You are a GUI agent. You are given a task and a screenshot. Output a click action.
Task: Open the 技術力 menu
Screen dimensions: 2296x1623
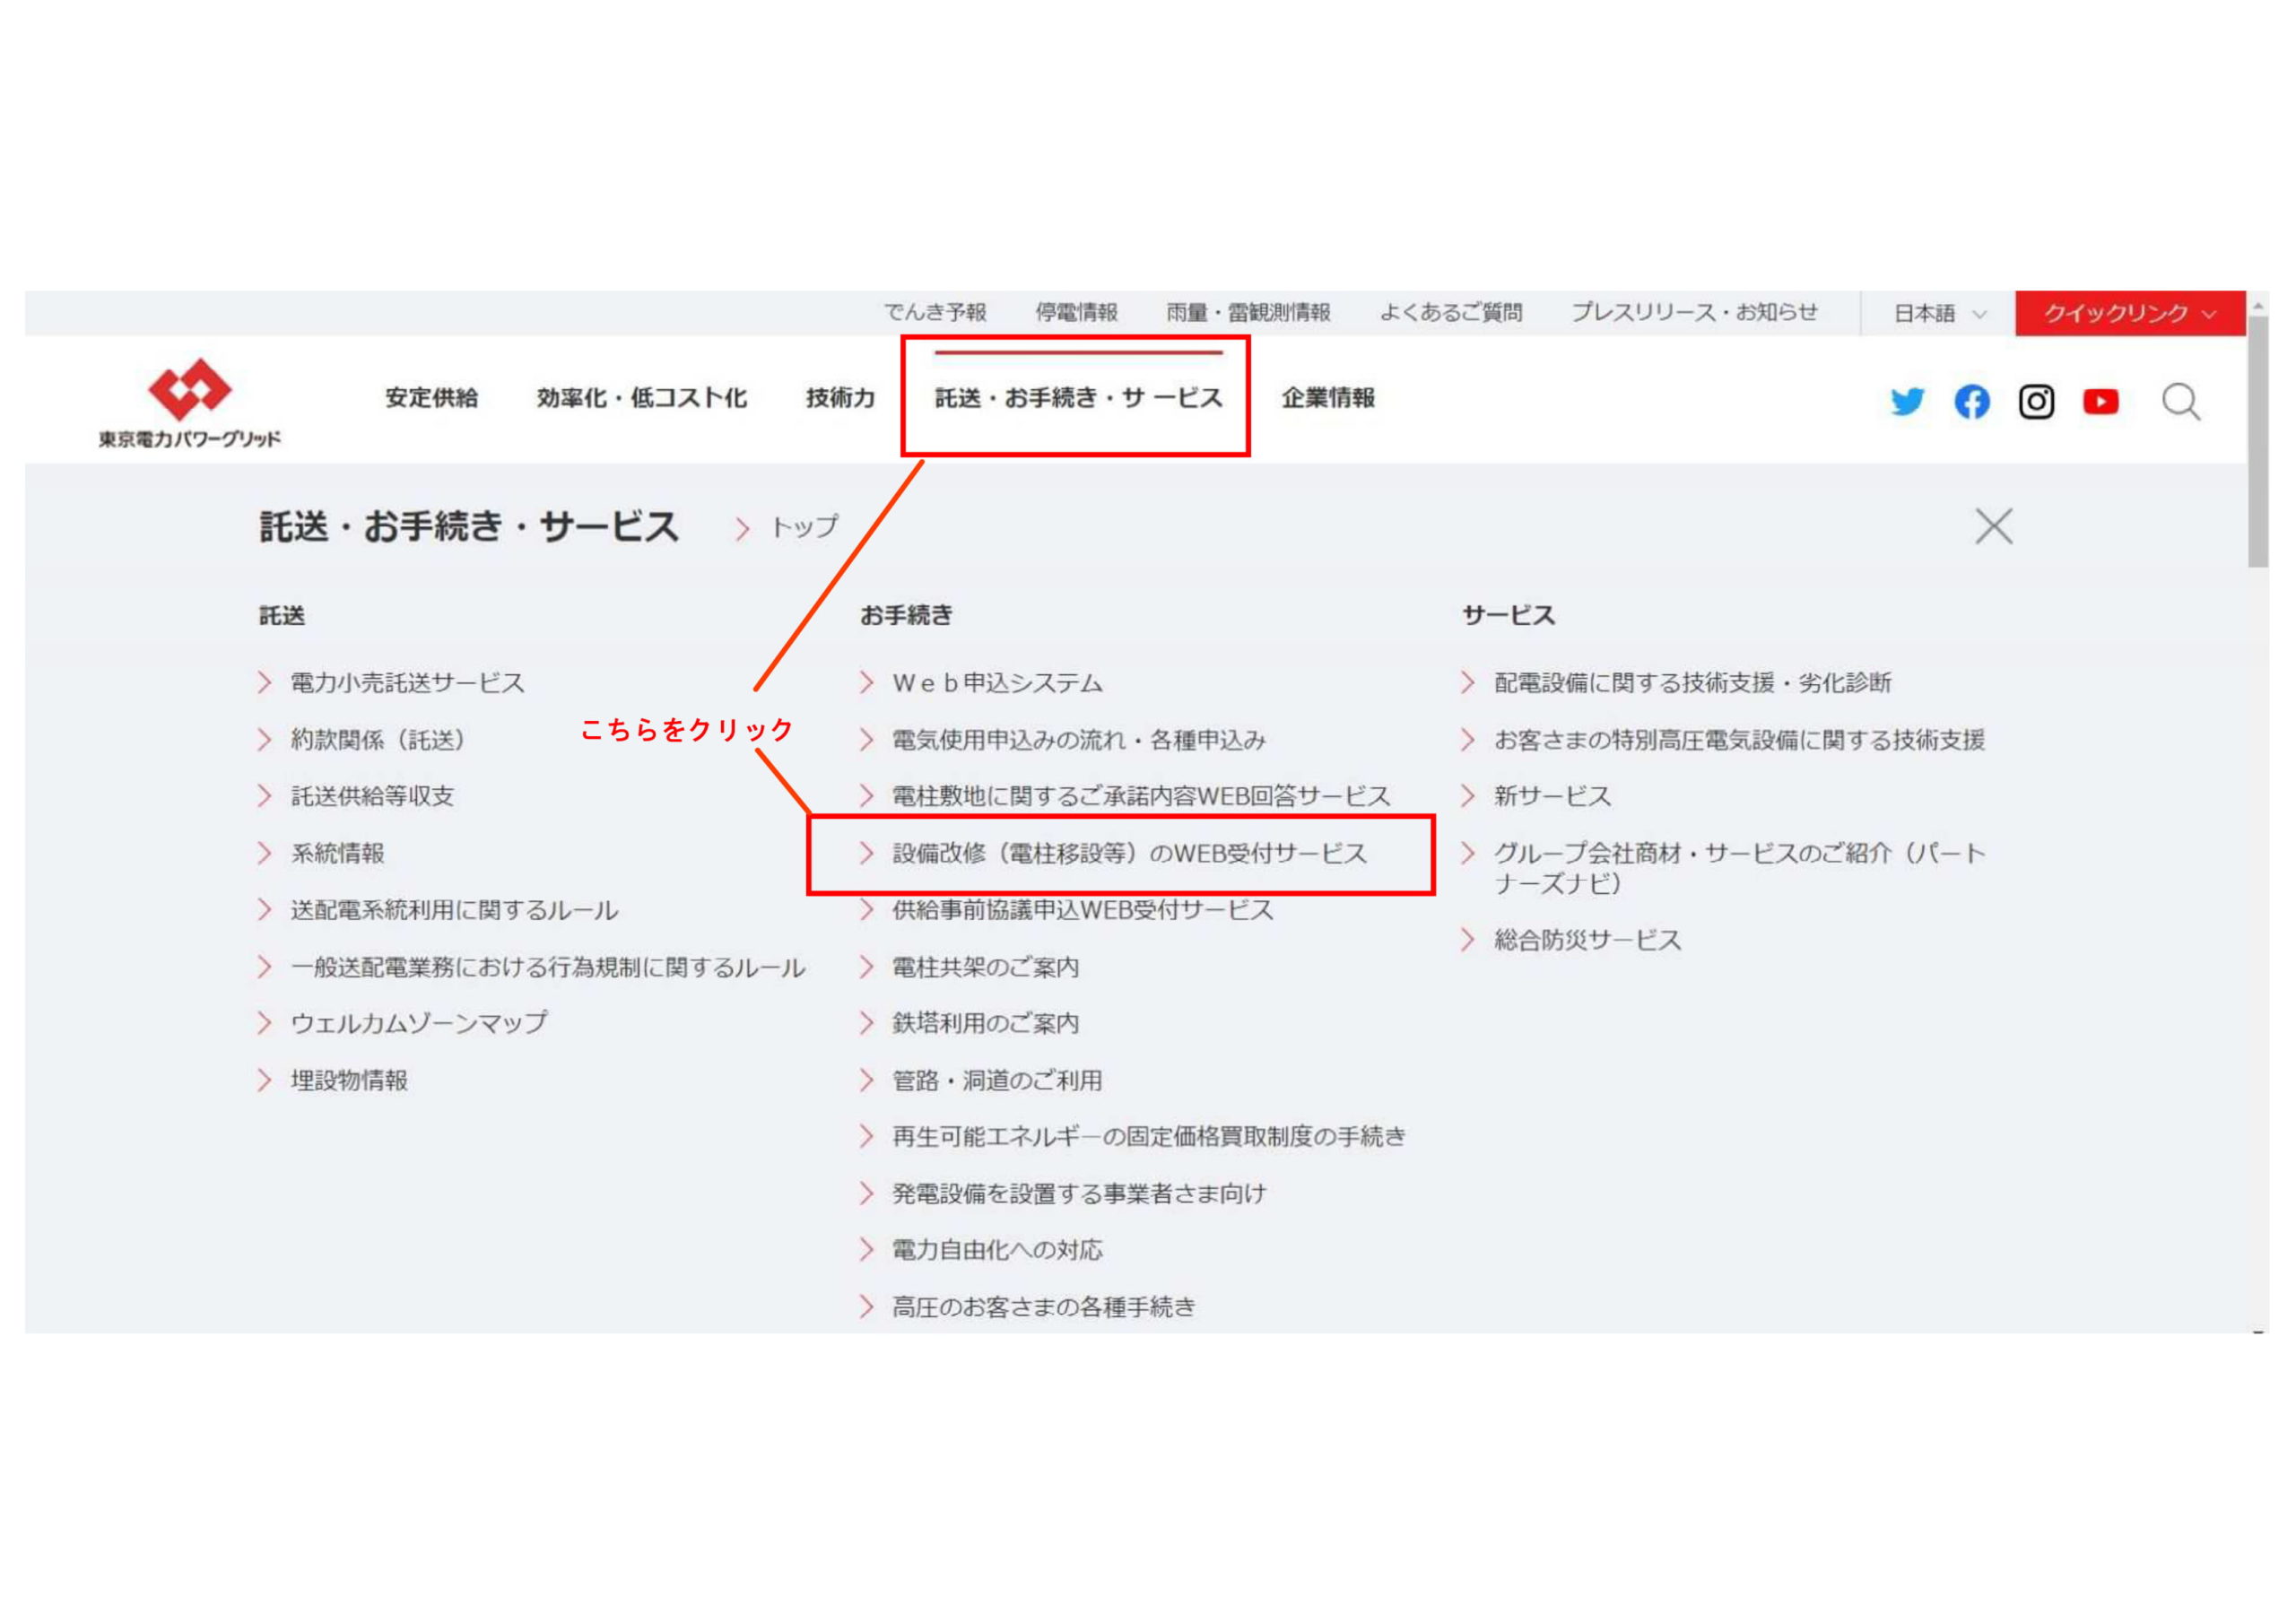point(841,398)
